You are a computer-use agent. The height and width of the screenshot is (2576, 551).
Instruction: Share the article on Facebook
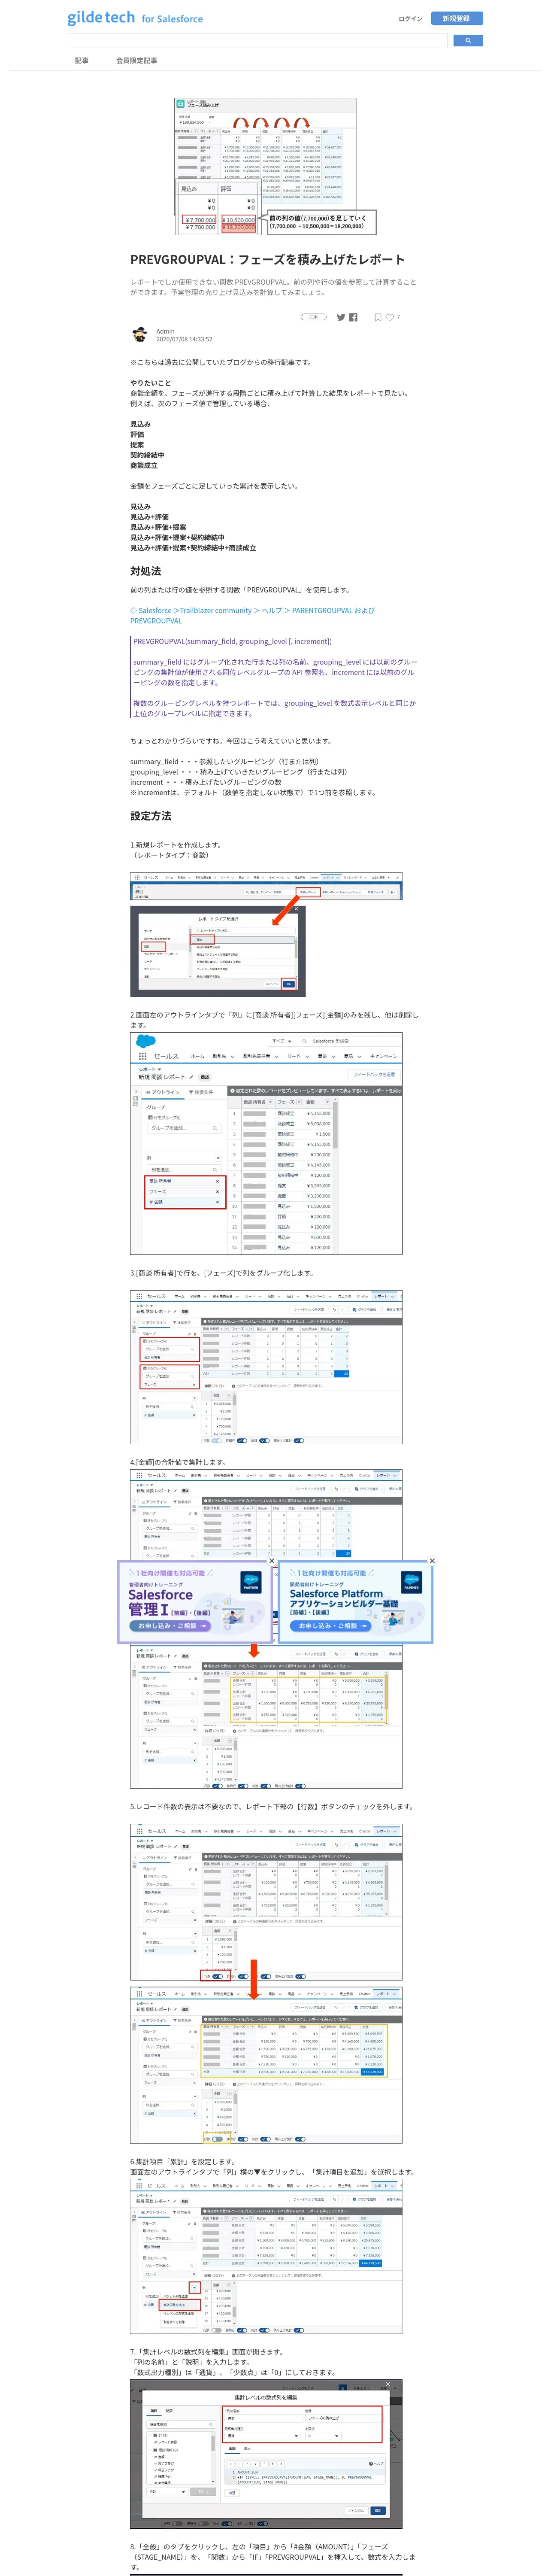(353, 317)
